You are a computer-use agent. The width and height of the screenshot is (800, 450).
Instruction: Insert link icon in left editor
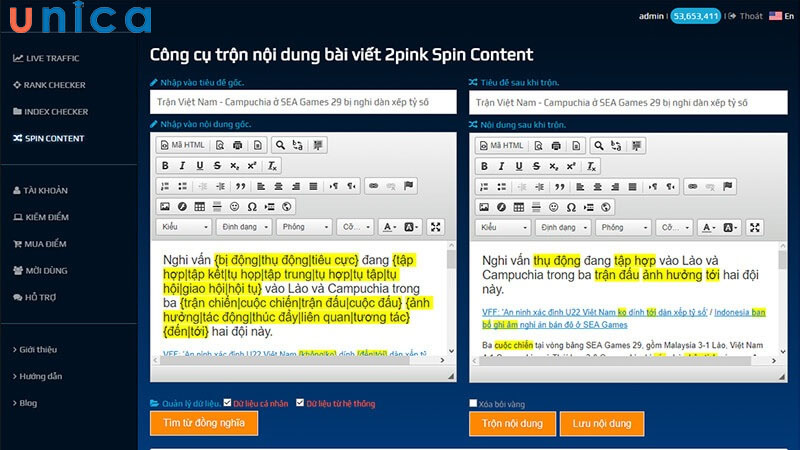click(x=373, y=186)
